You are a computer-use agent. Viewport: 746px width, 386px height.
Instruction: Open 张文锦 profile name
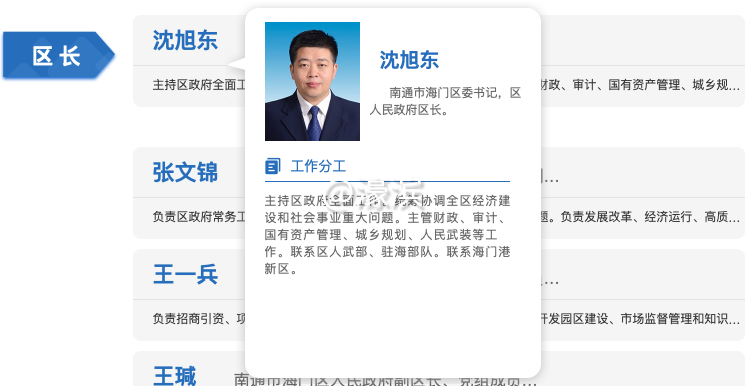[x=185, y=172]
